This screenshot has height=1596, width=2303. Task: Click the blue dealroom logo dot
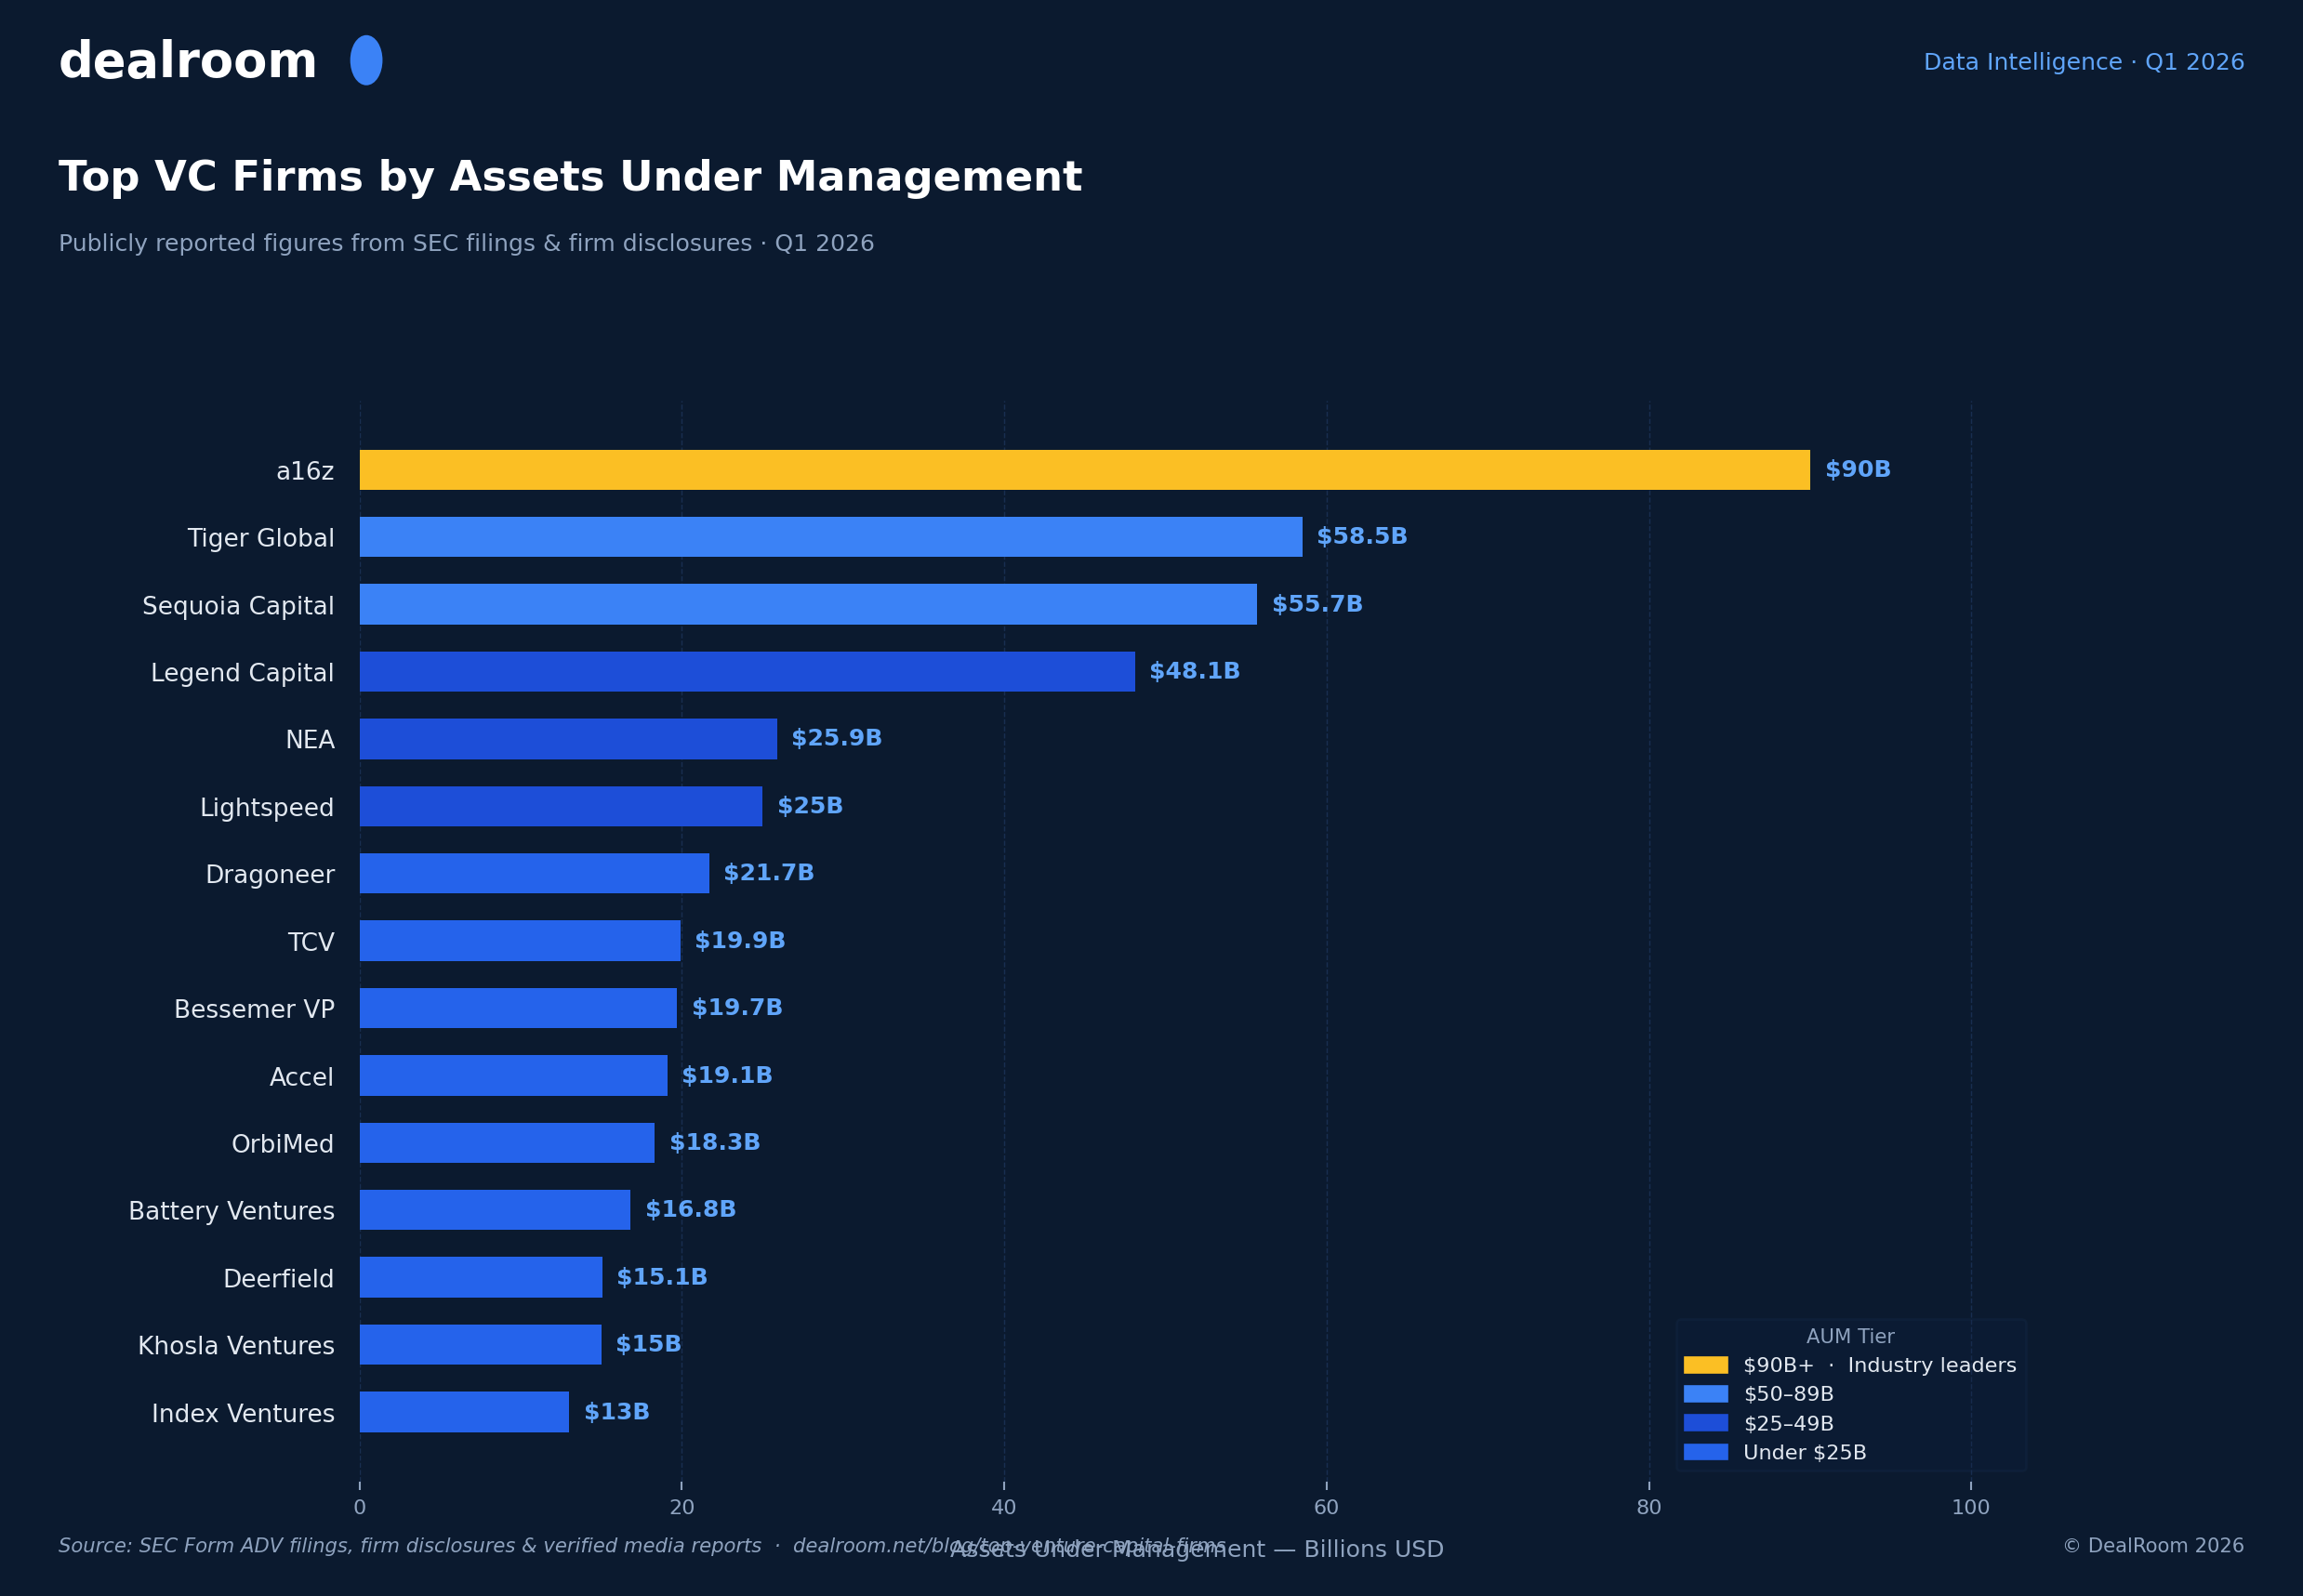point(366,61)
